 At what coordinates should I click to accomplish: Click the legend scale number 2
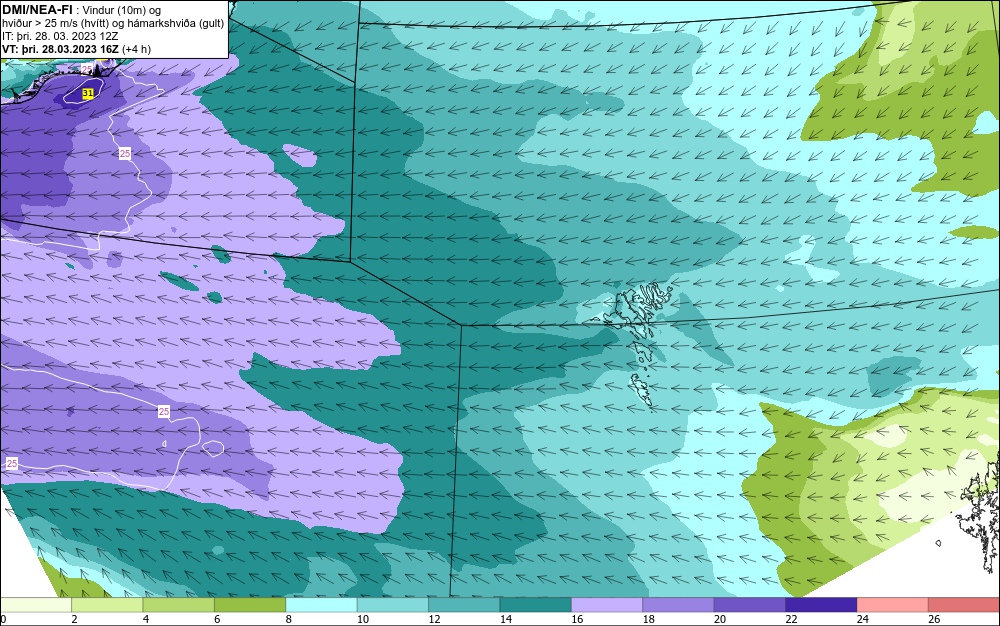[x=75, y=619]
